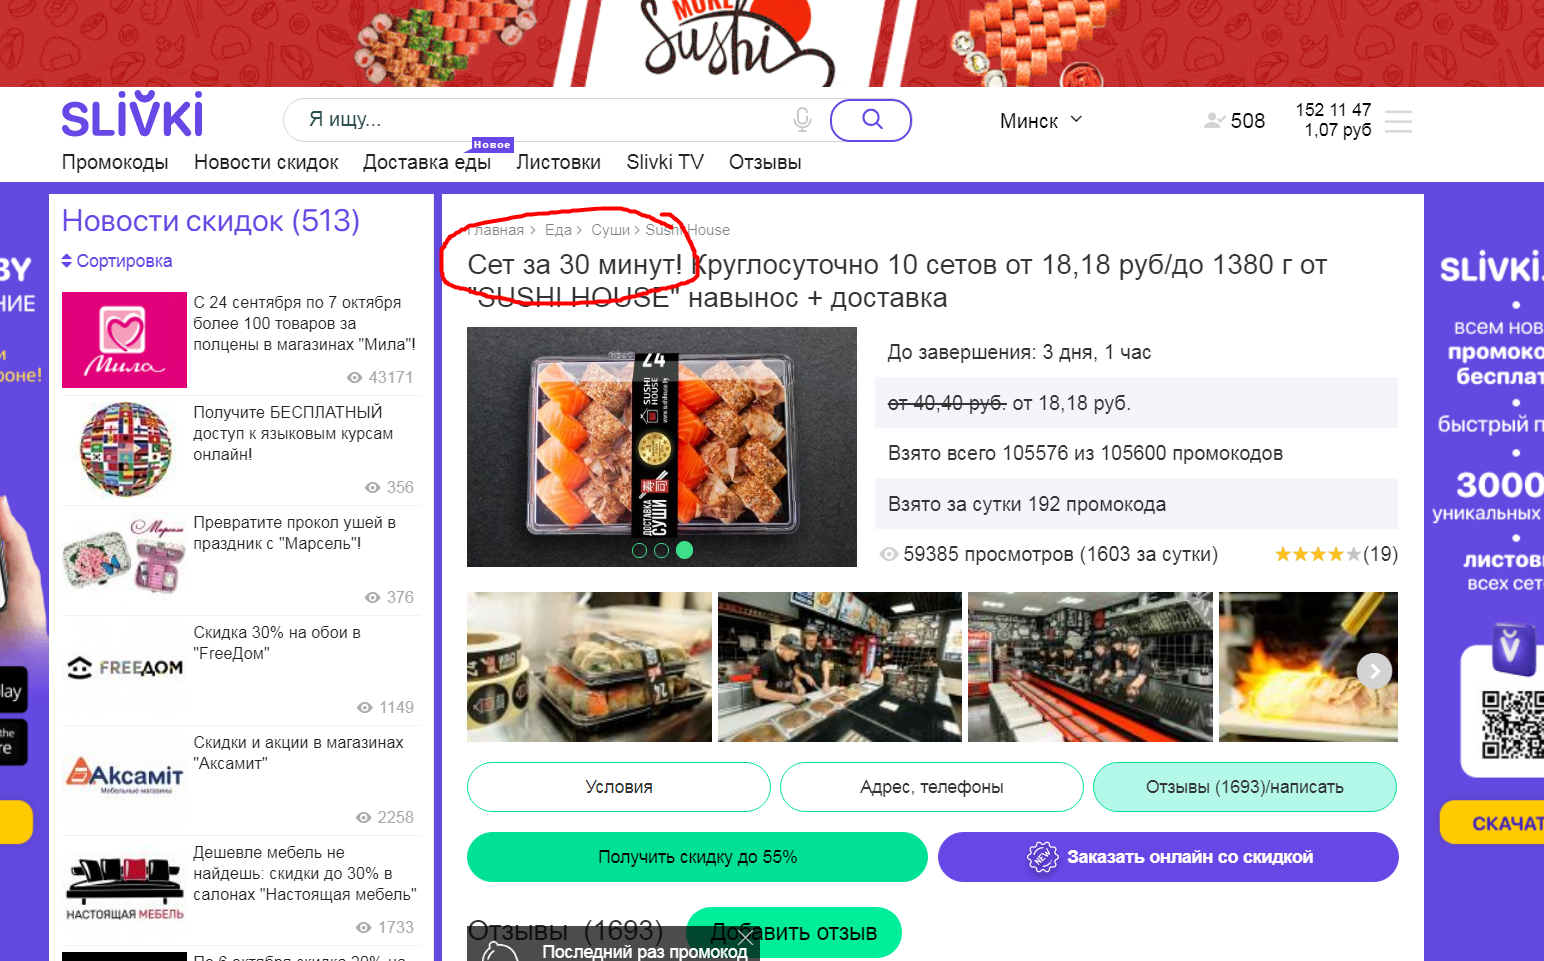Click the Slivki logo
This screenshot has width=1544, height=961.
[133, 115]
